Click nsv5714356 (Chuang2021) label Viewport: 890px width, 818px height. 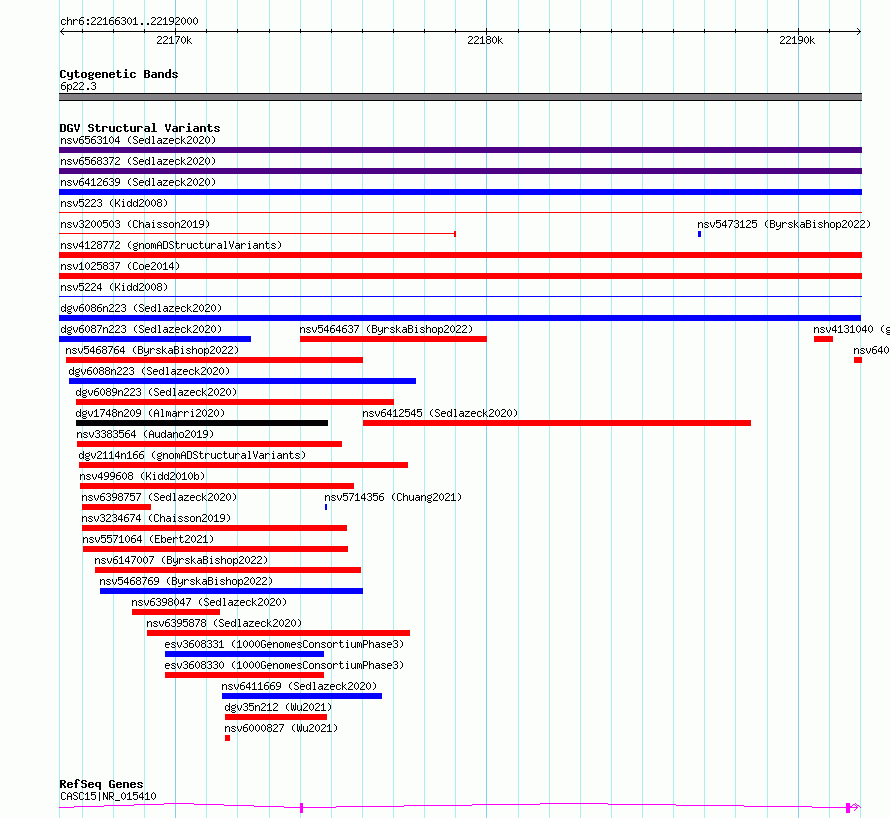pos(393,497)
